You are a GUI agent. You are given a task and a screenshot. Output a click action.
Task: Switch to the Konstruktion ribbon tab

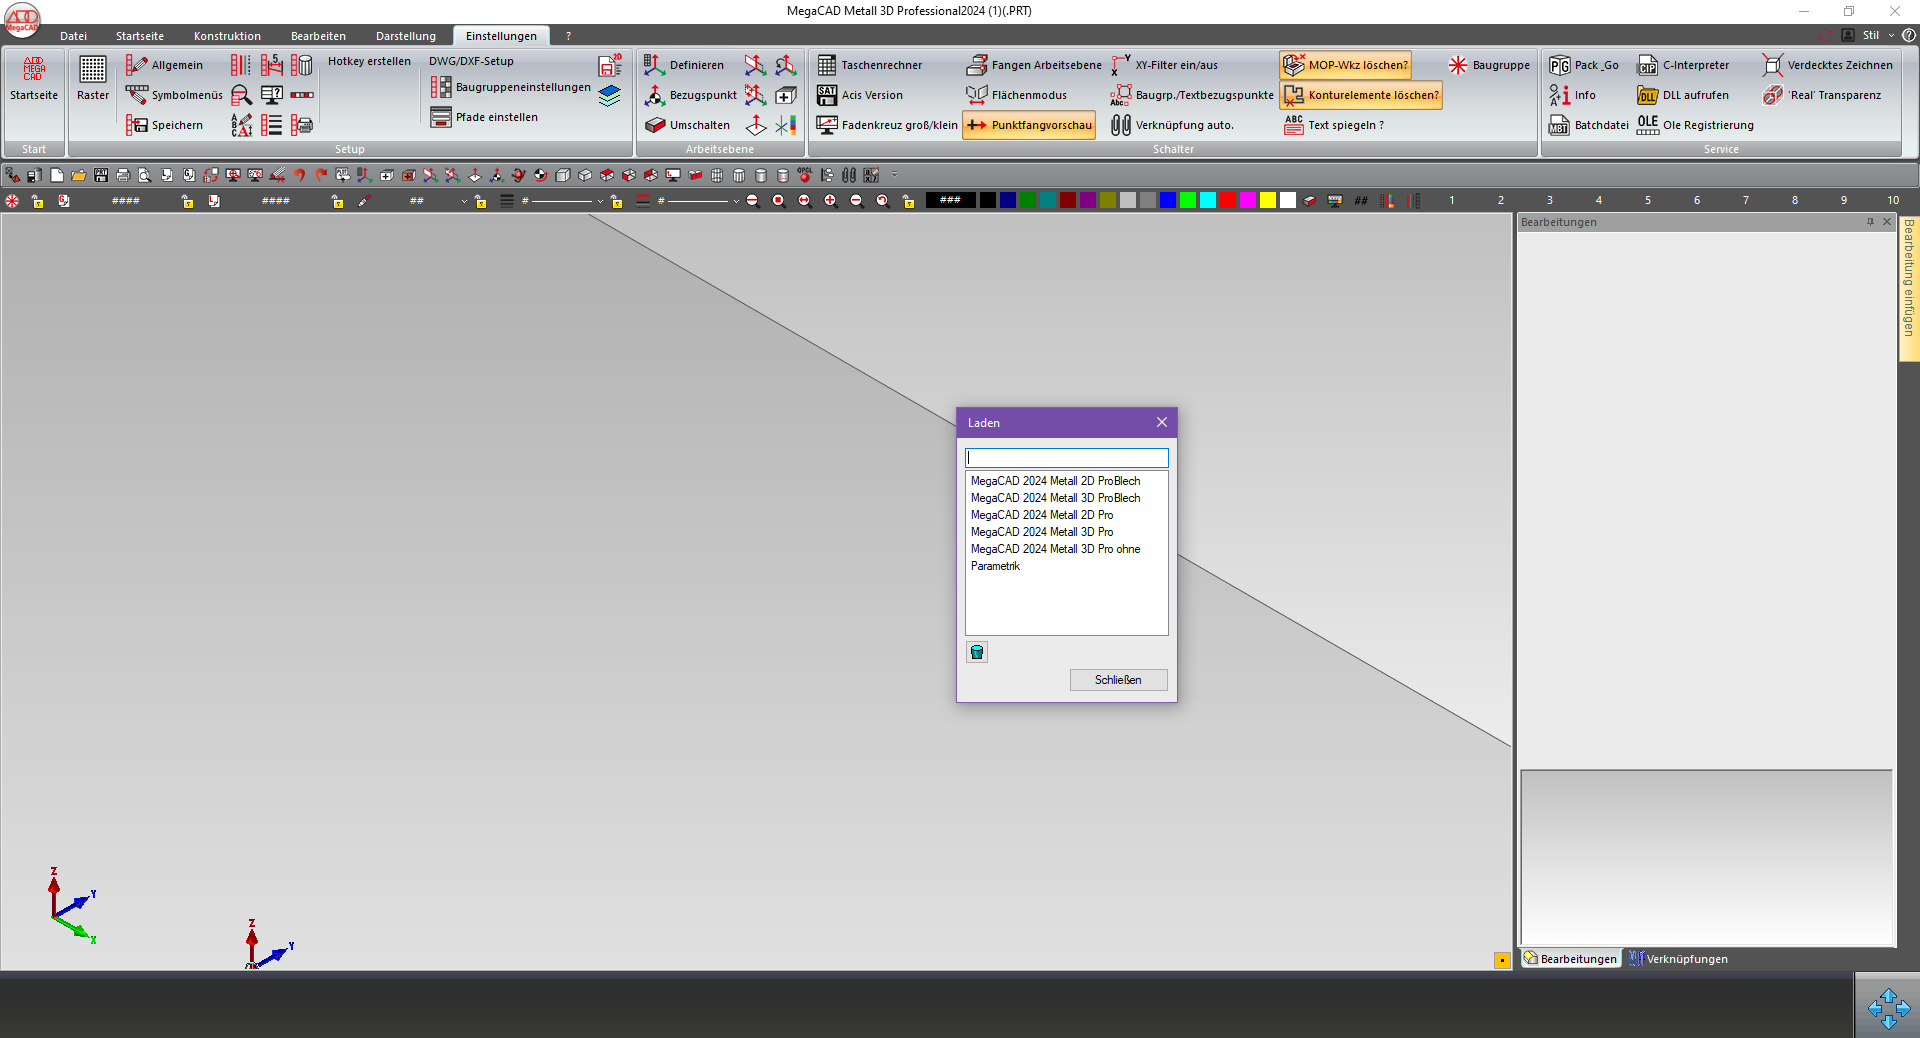(x=227, y=36)
